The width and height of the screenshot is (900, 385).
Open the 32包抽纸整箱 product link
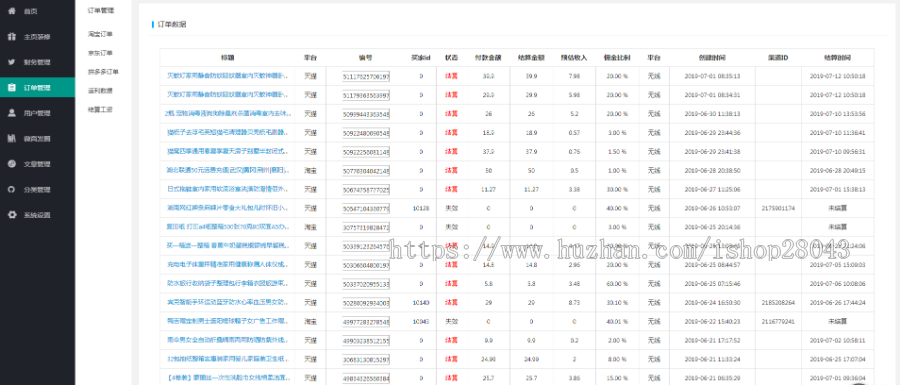pyautogui.click(x=227, y=359)
